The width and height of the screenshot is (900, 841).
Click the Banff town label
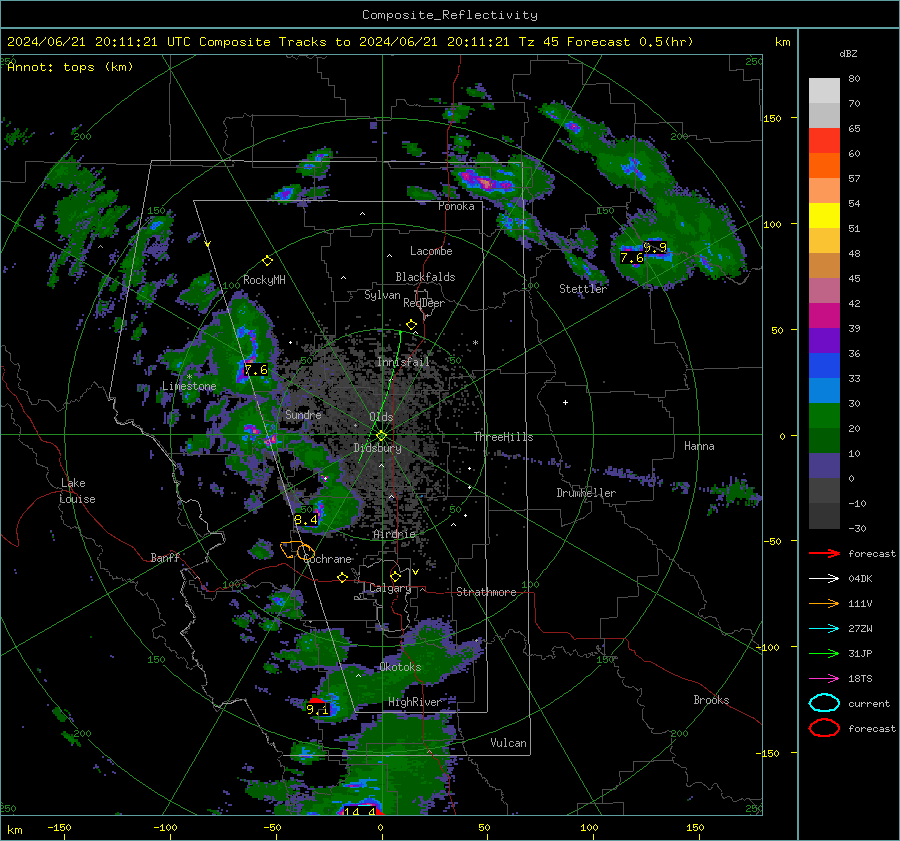pos(165,557)
